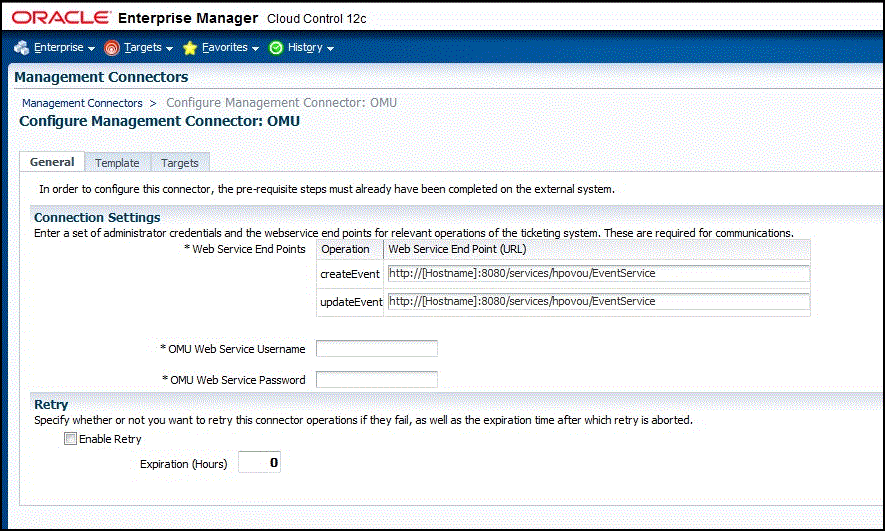The image size is (885, 531).
Task: Focus the updateEvent URL field
Action: [598, 301]
